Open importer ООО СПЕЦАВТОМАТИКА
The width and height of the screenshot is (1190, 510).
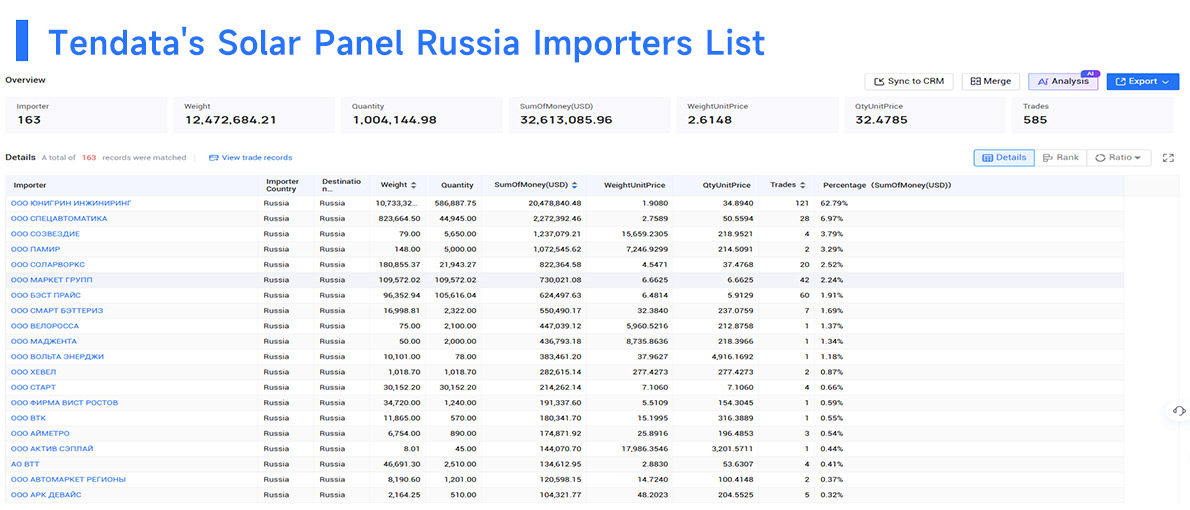point(59,219)
